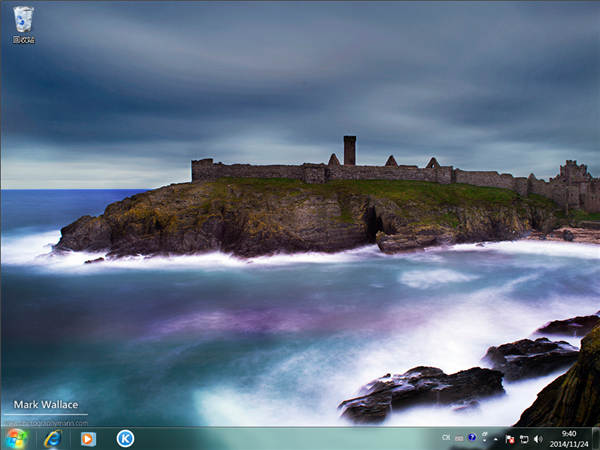Image resolution: width=600 pixels, height=450 pixels.
Task: Click the Show Desktop strip at taskbar end
Action: point(597,438)
